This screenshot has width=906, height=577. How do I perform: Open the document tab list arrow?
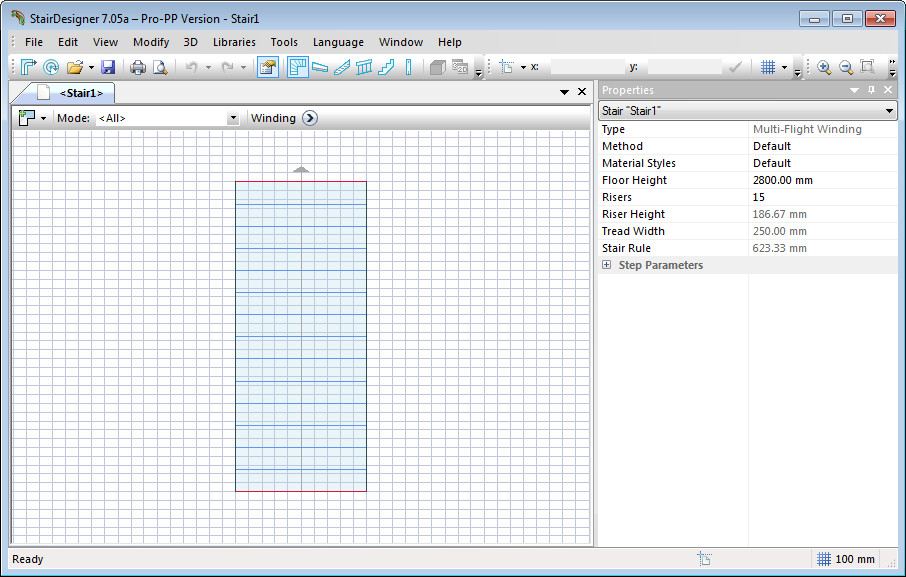(x=565, y=92)
